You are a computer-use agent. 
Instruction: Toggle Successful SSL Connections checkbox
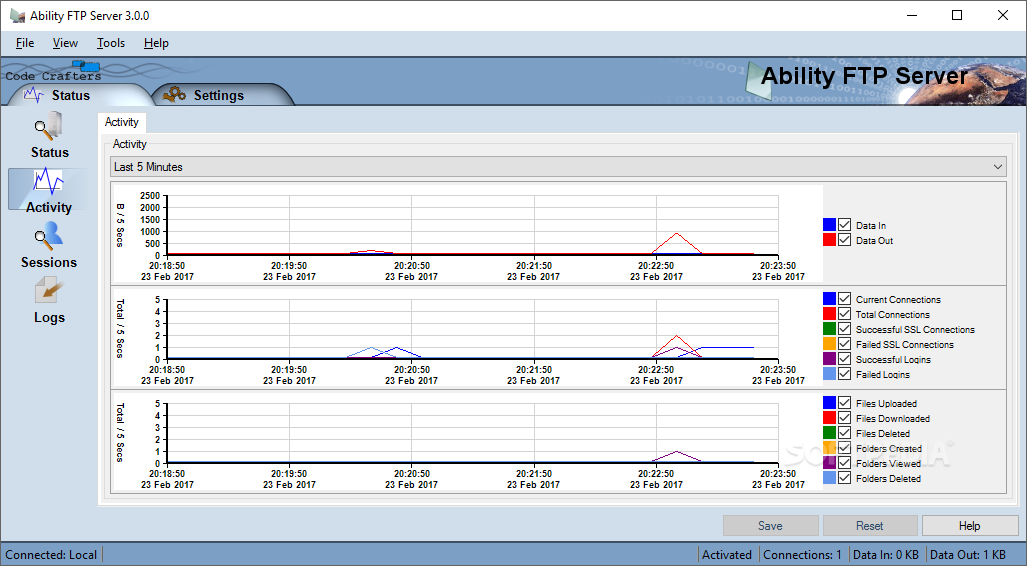[844, 329]
